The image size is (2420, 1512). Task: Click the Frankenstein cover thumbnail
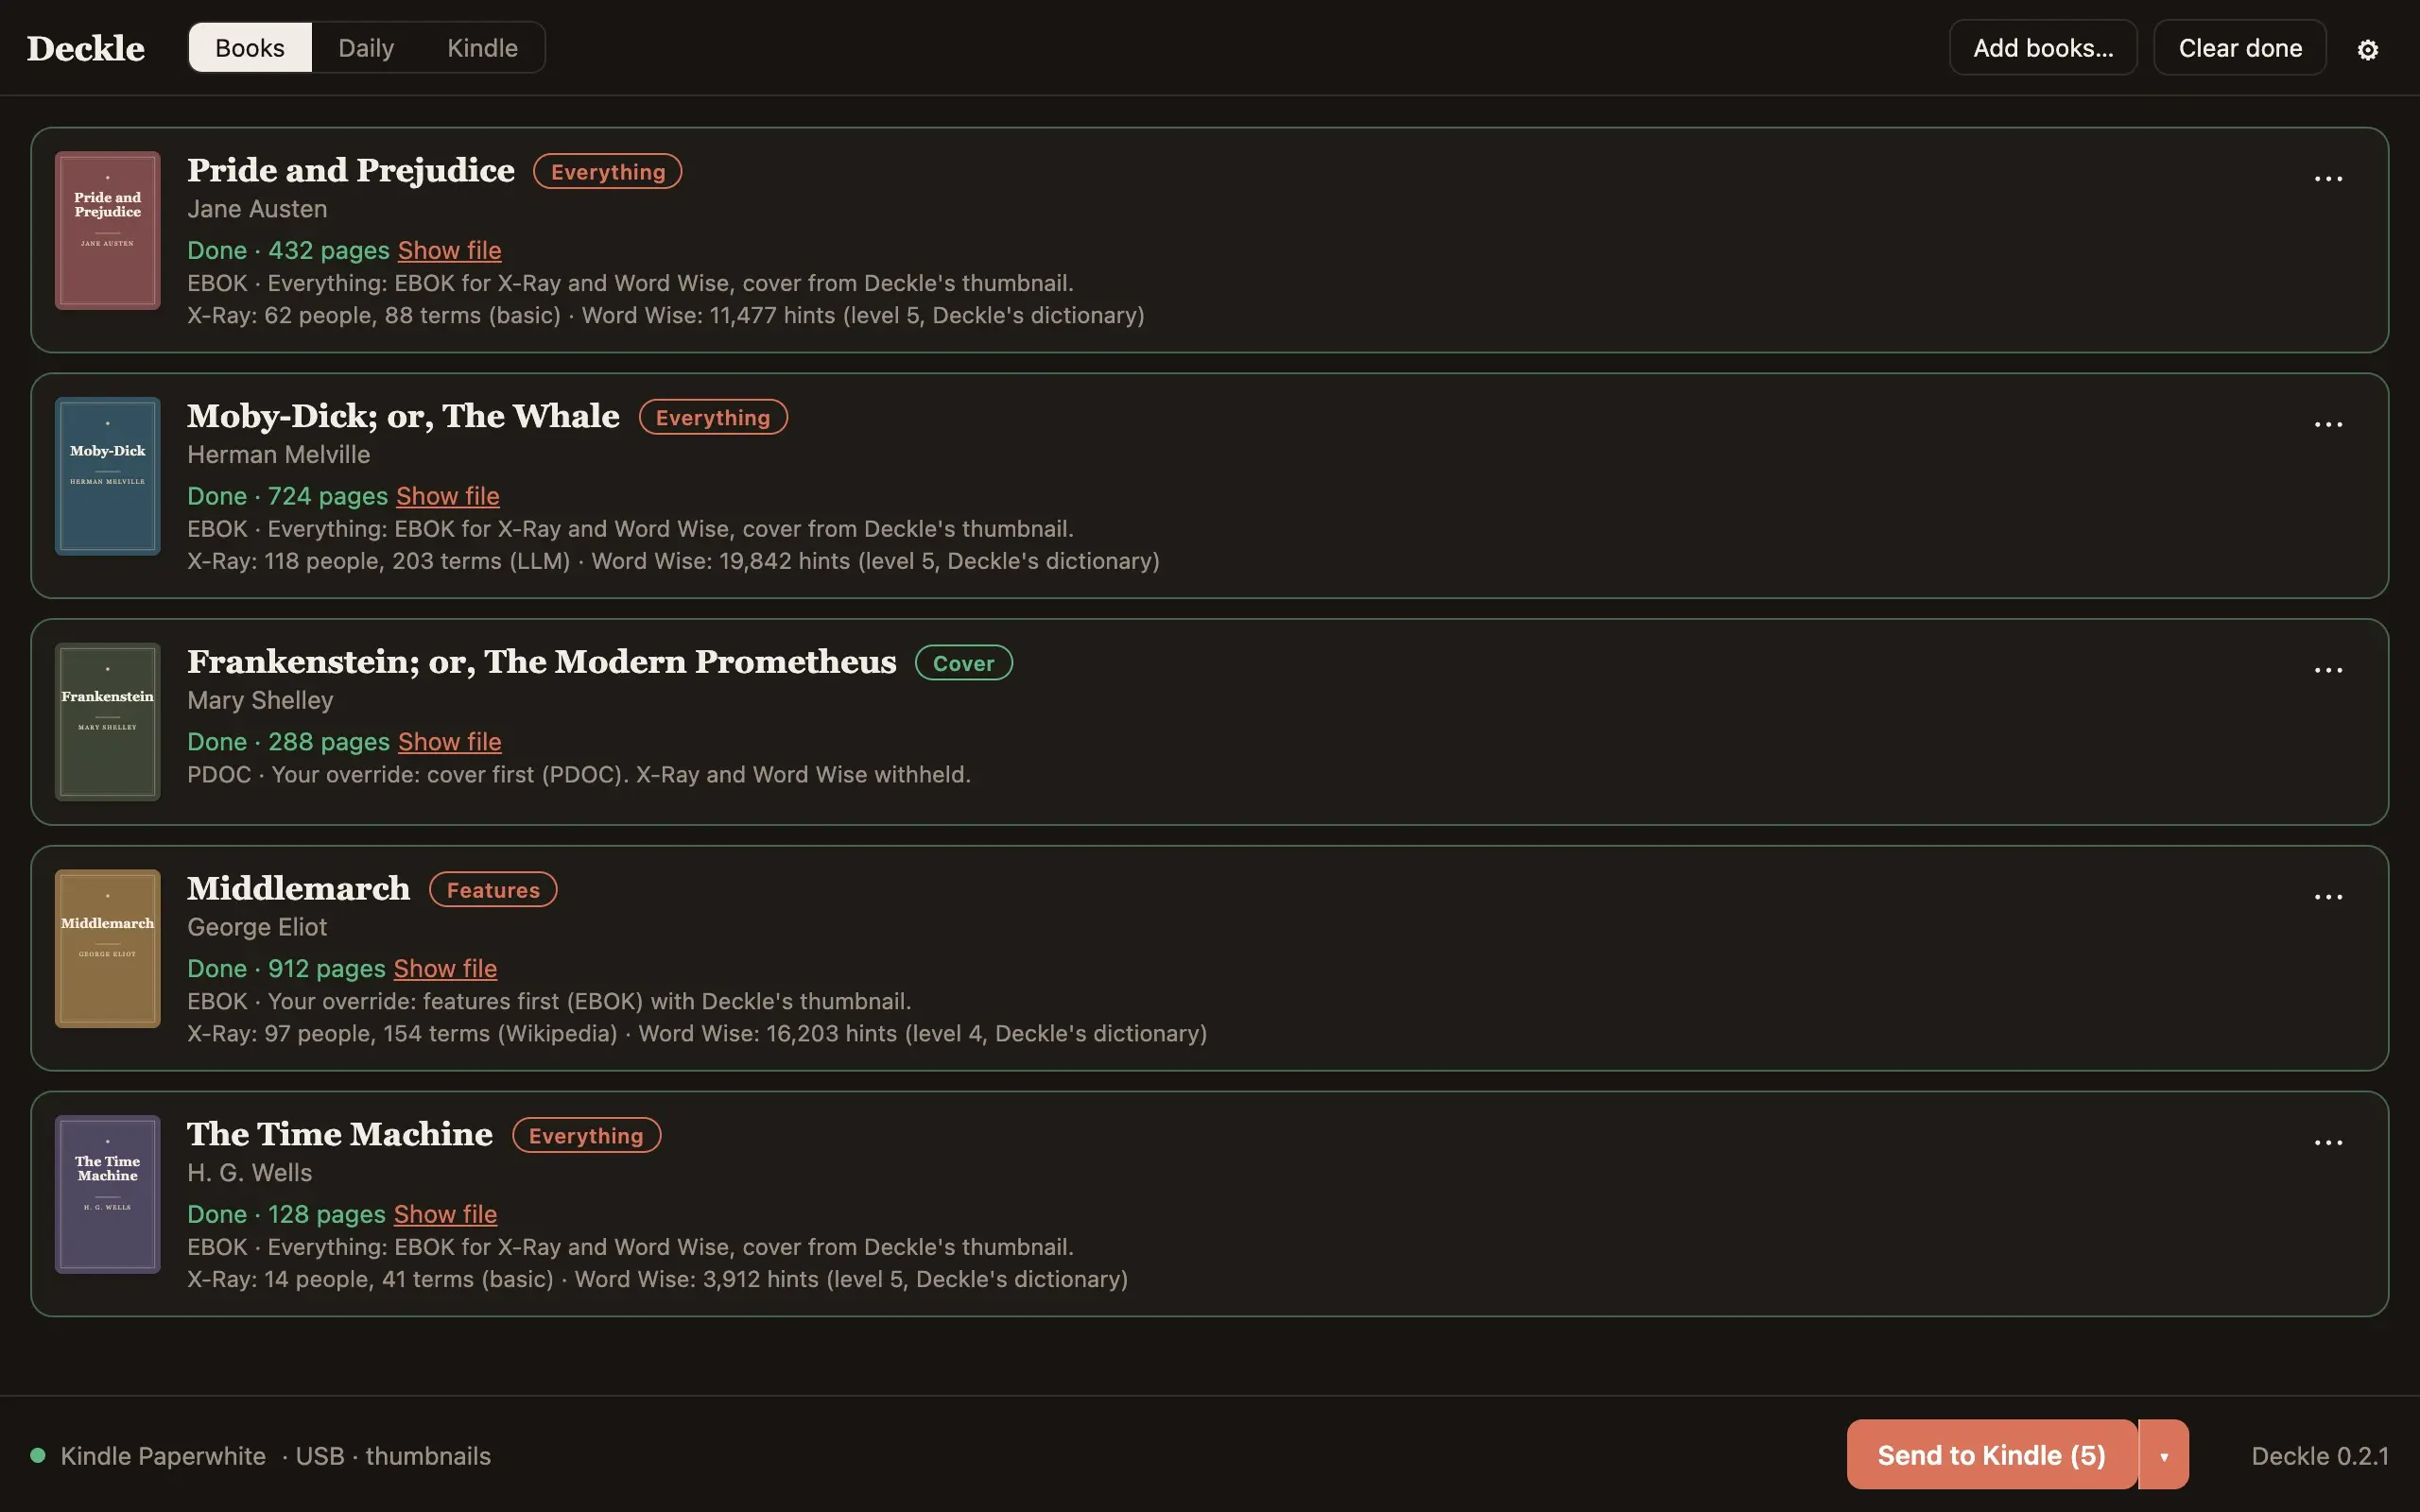(108, 722)
